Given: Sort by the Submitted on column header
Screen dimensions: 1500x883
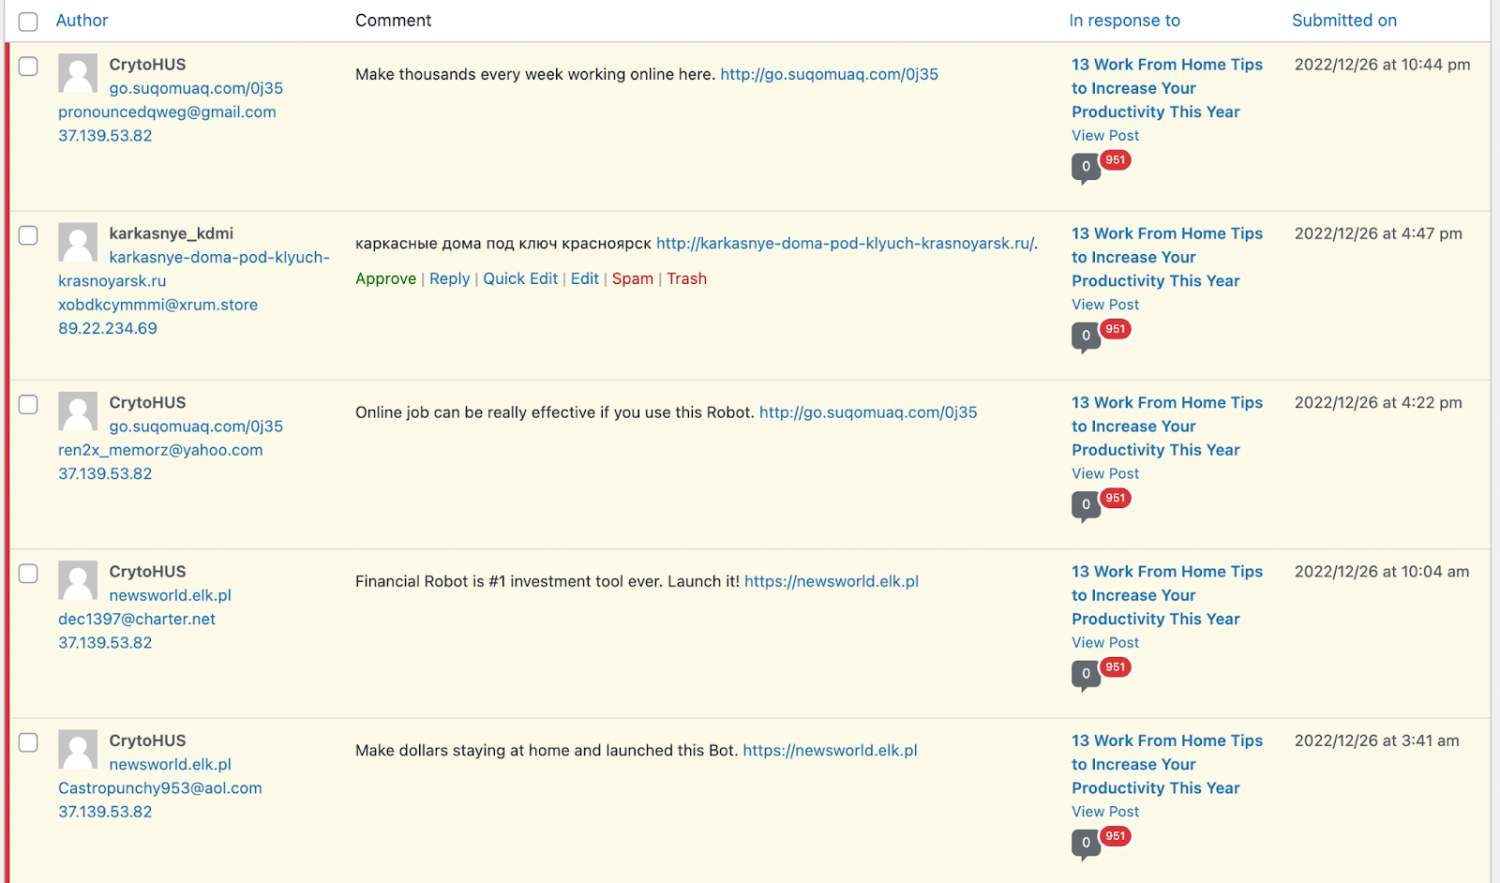Looking at the screenshot, I should click(x=1344, y=20).
